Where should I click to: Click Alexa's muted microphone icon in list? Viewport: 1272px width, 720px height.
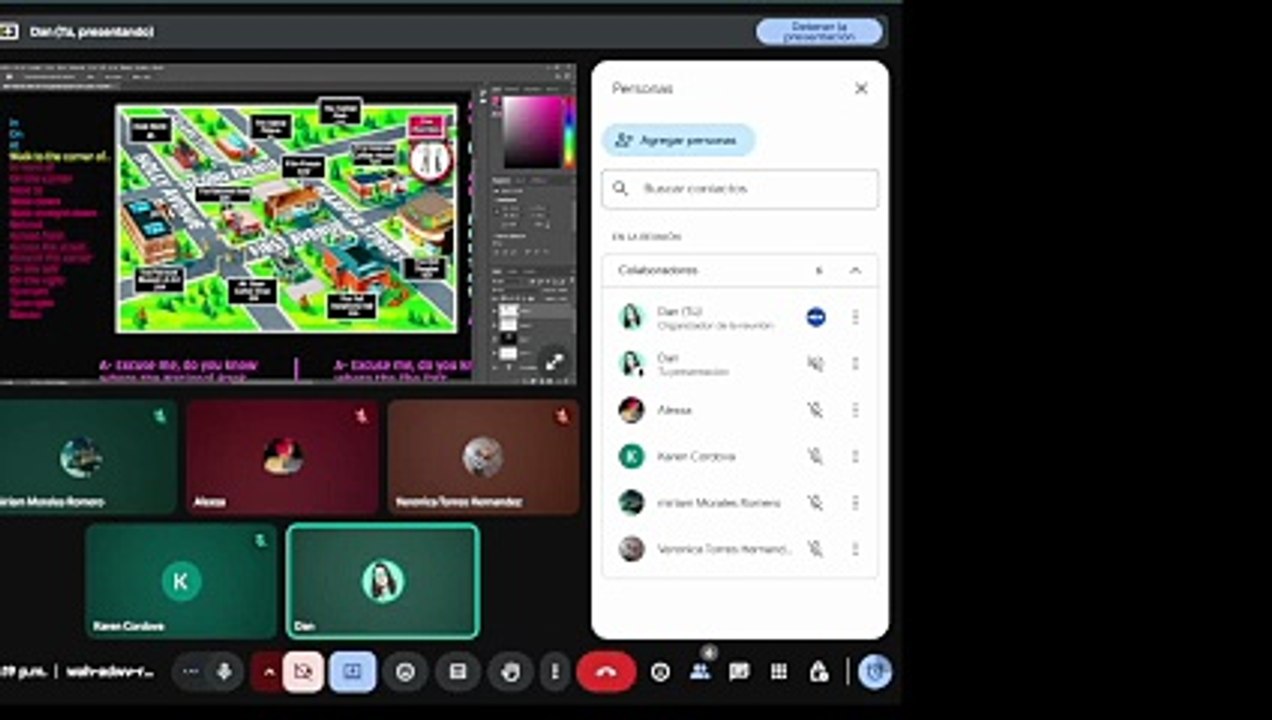click(816, 410)
